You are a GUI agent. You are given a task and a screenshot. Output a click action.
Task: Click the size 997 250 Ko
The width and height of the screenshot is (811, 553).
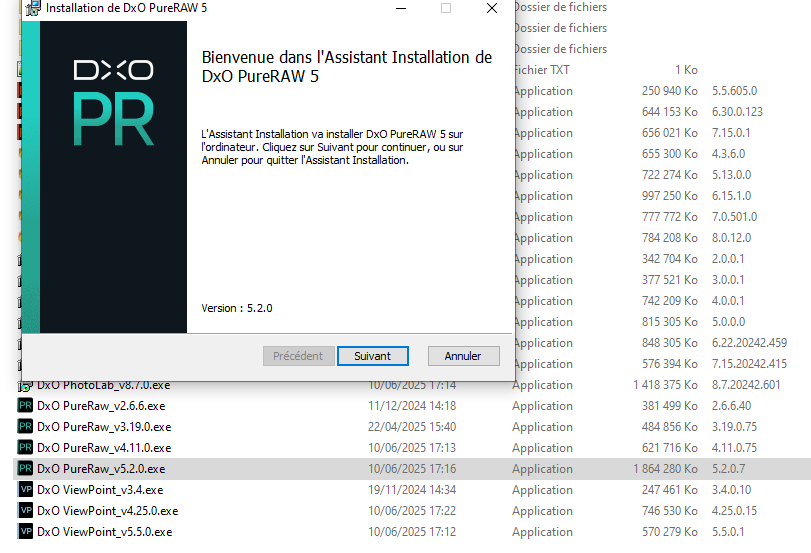coord(670,196)
